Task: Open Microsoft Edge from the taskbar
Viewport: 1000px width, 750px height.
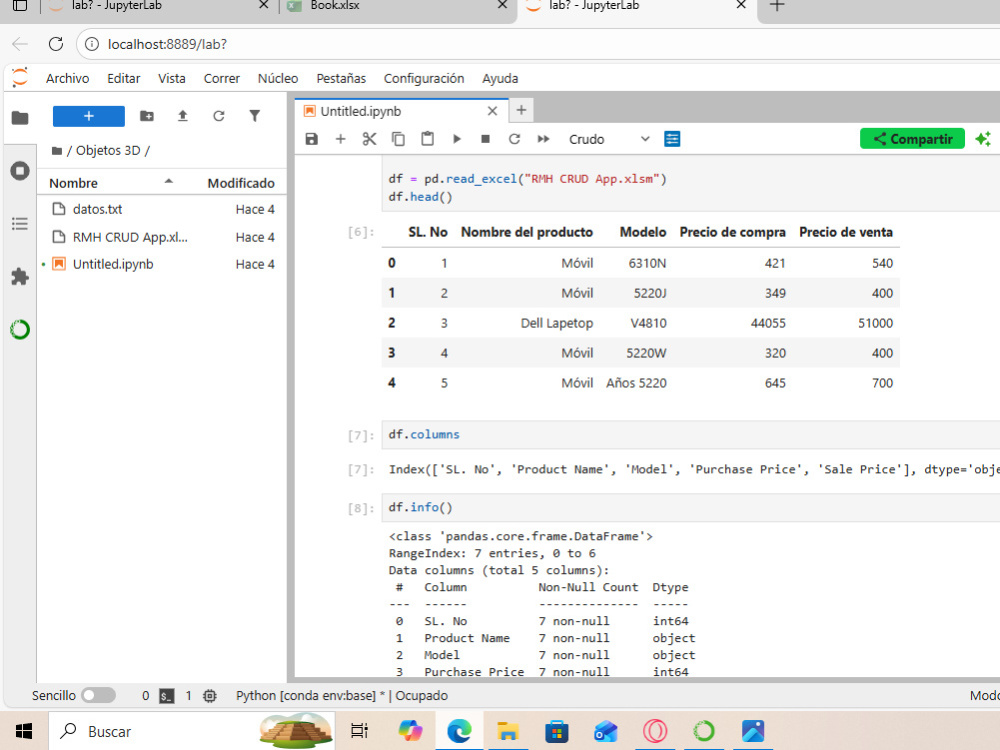Action: tap(459, 731)
